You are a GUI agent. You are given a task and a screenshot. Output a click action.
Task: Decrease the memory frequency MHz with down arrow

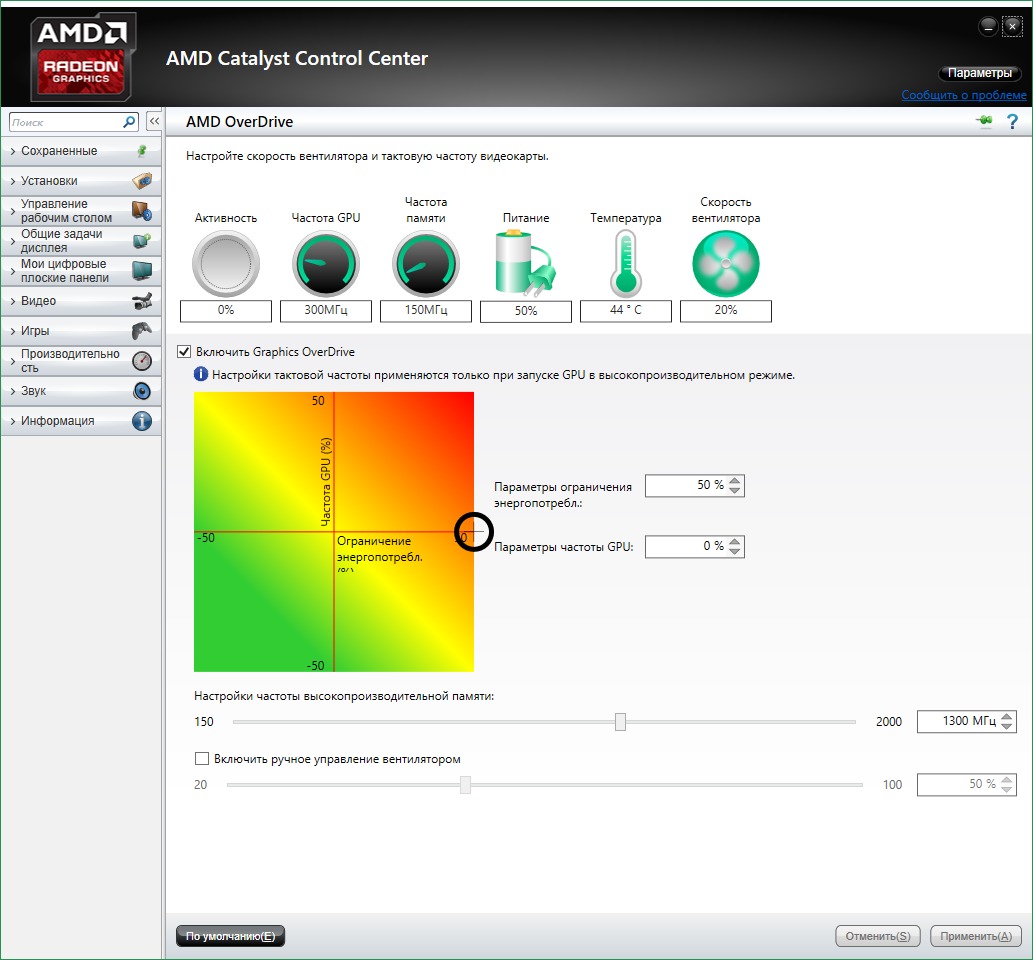coord(1007,726)
